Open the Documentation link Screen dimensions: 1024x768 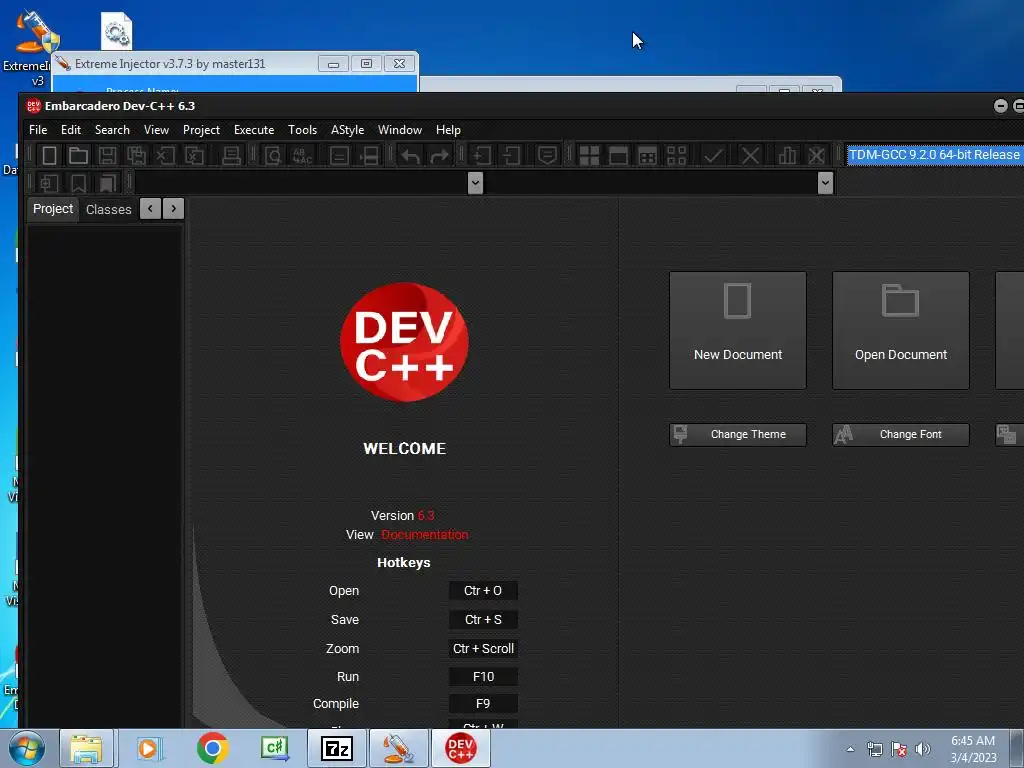(424, 535)
